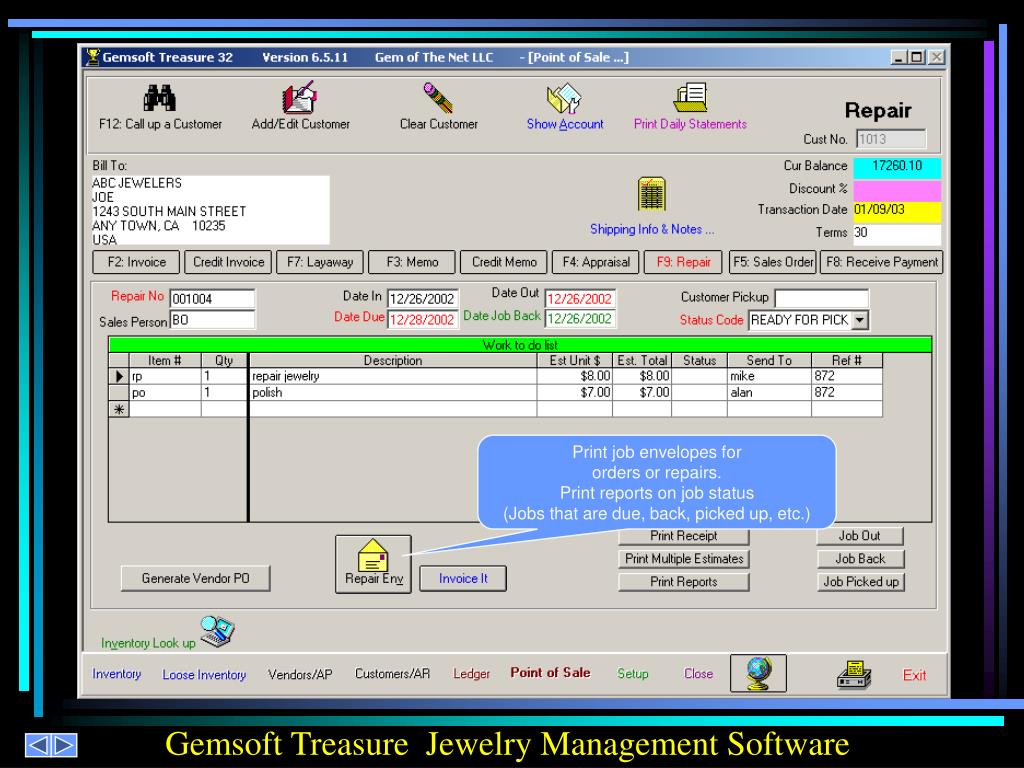Click the binoculars Call up a Customer icon
This screenshot has height=768, width=1024.
(159, 98)
